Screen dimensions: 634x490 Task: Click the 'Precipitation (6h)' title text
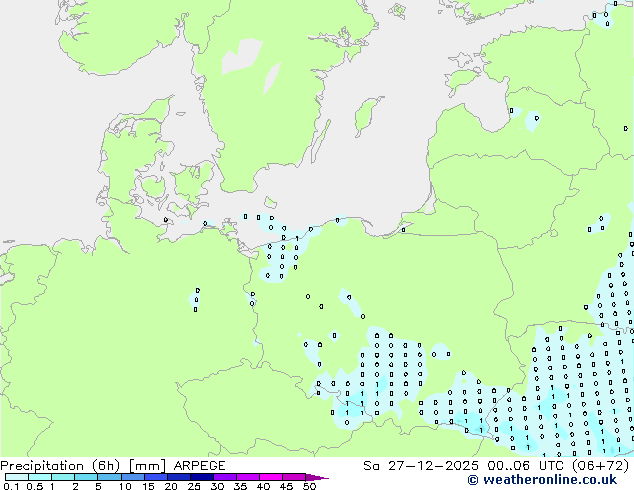tap(60, 466)
